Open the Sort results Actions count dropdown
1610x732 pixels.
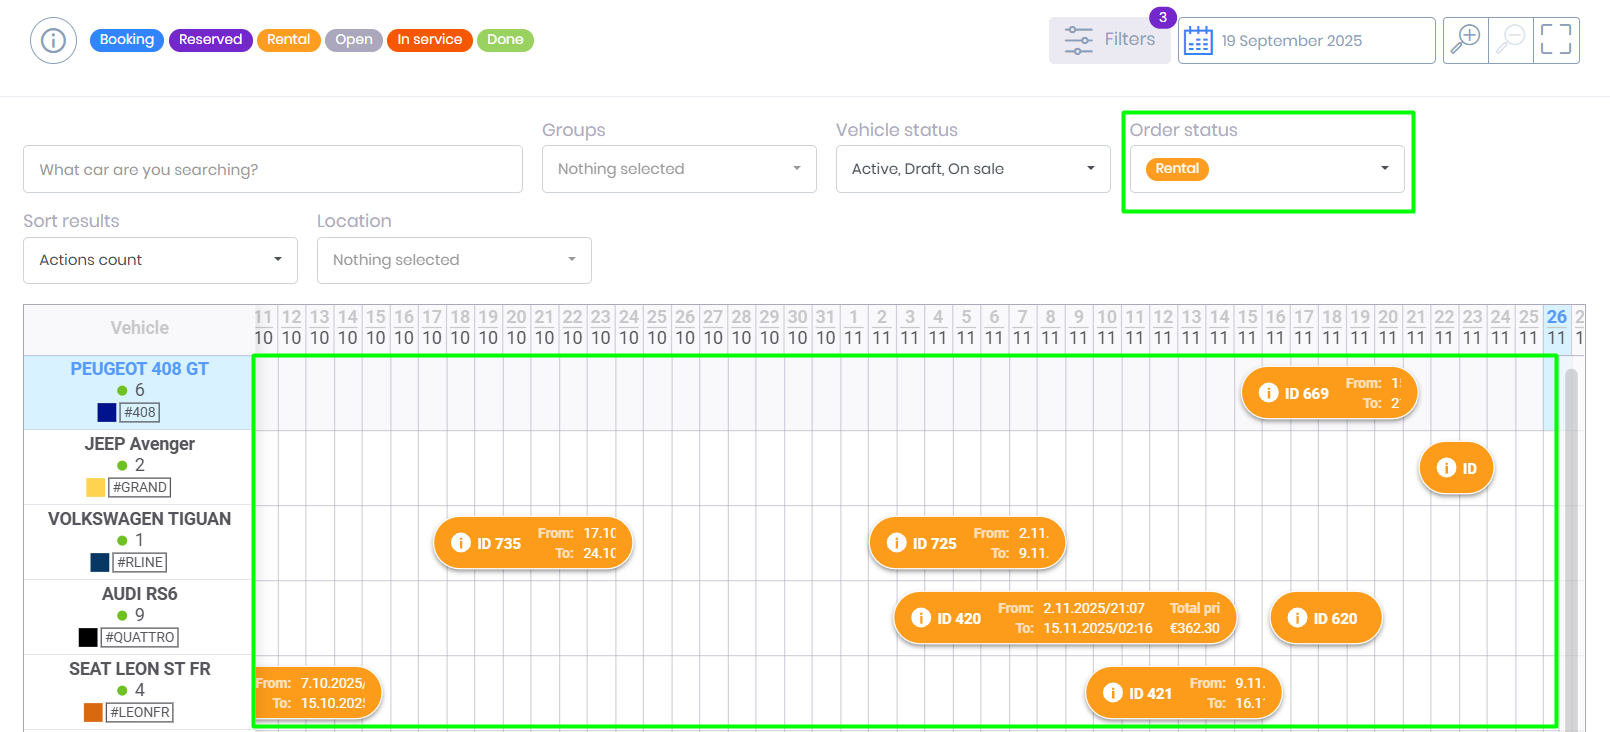tap(160, 260)
